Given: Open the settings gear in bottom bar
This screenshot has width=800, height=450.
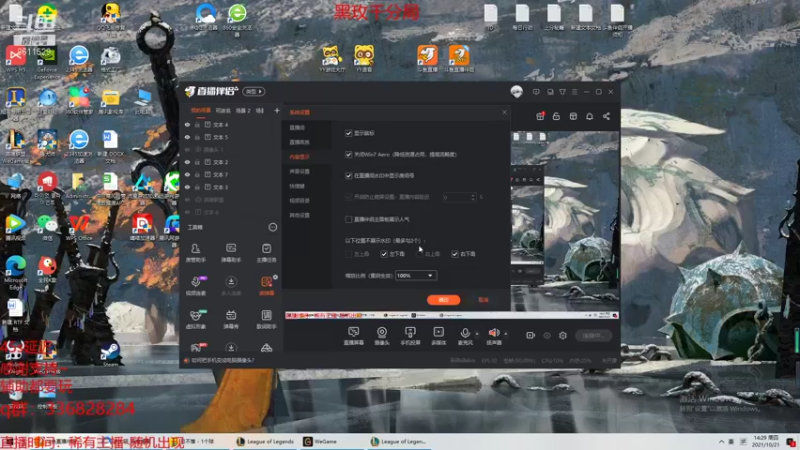Looking at the screenshot, I should pos(563,335).
